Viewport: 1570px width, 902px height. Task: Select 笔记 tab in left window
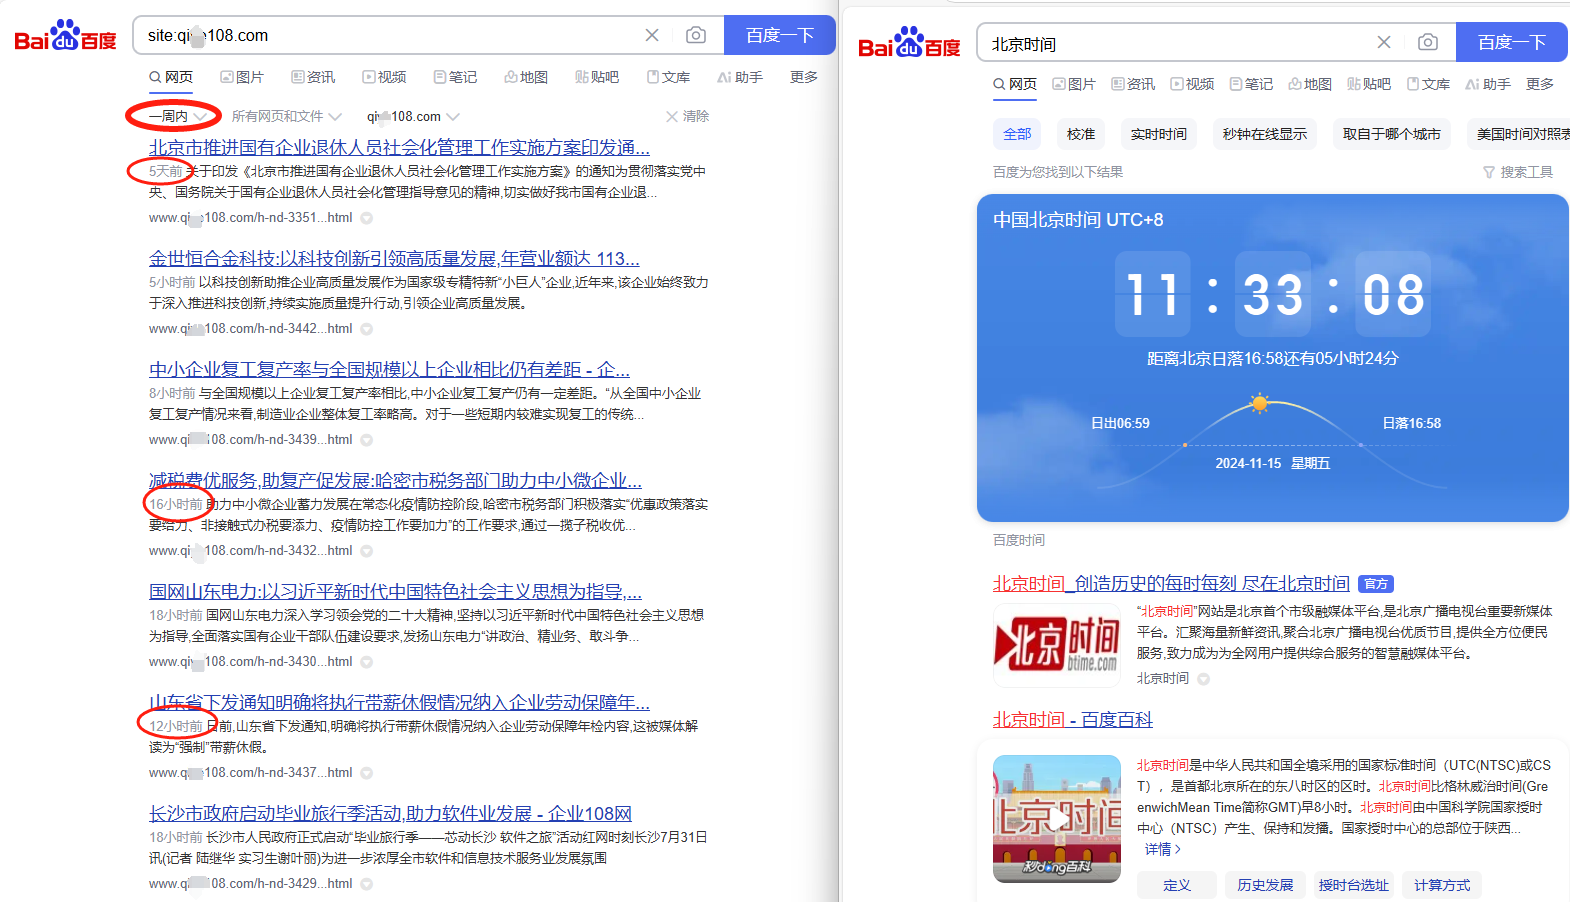tap(455, 77)
